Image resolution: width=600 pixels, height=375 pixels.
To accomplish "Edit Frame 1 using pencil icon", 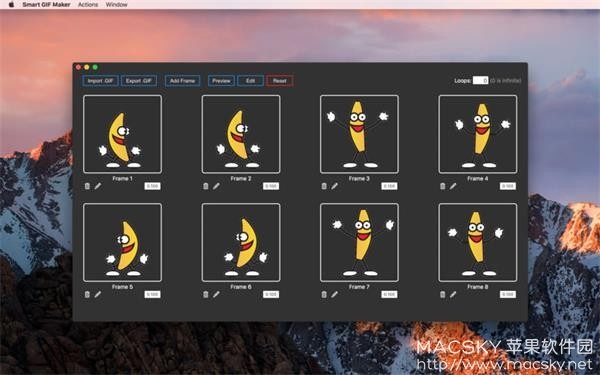I will click(98, 186).
